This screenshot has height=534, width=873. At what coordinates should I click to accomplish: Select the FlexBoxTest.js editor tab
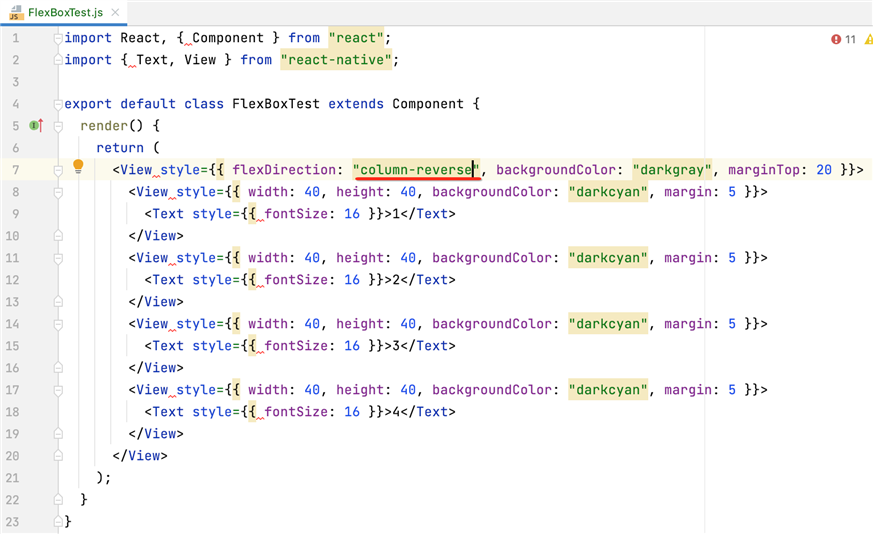pyautogui.click(x=64, y=12)
